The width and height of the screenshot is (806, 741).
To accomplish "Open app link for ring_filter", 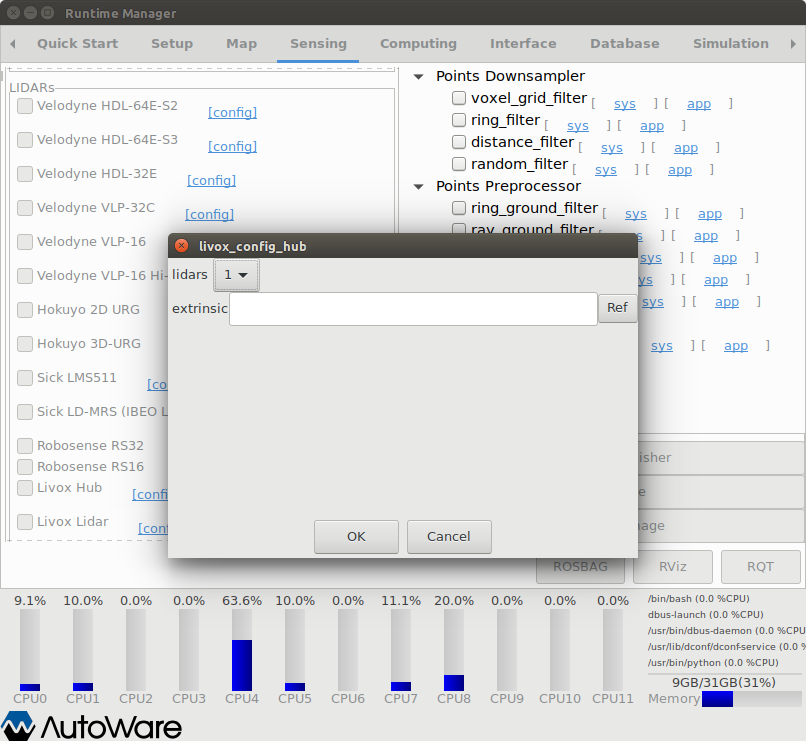I will tap(652, 126).
